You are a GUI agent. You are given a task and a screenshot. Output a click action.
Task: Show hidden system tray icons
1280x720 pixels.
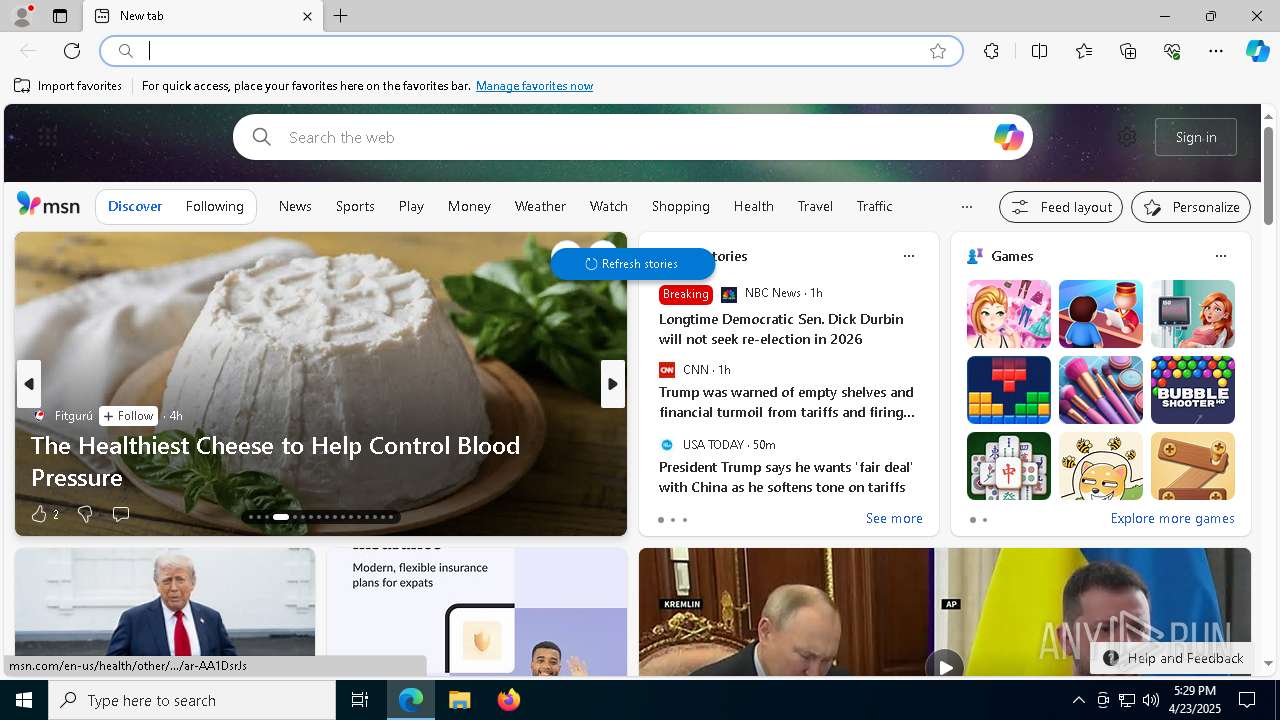(1078, 700)
